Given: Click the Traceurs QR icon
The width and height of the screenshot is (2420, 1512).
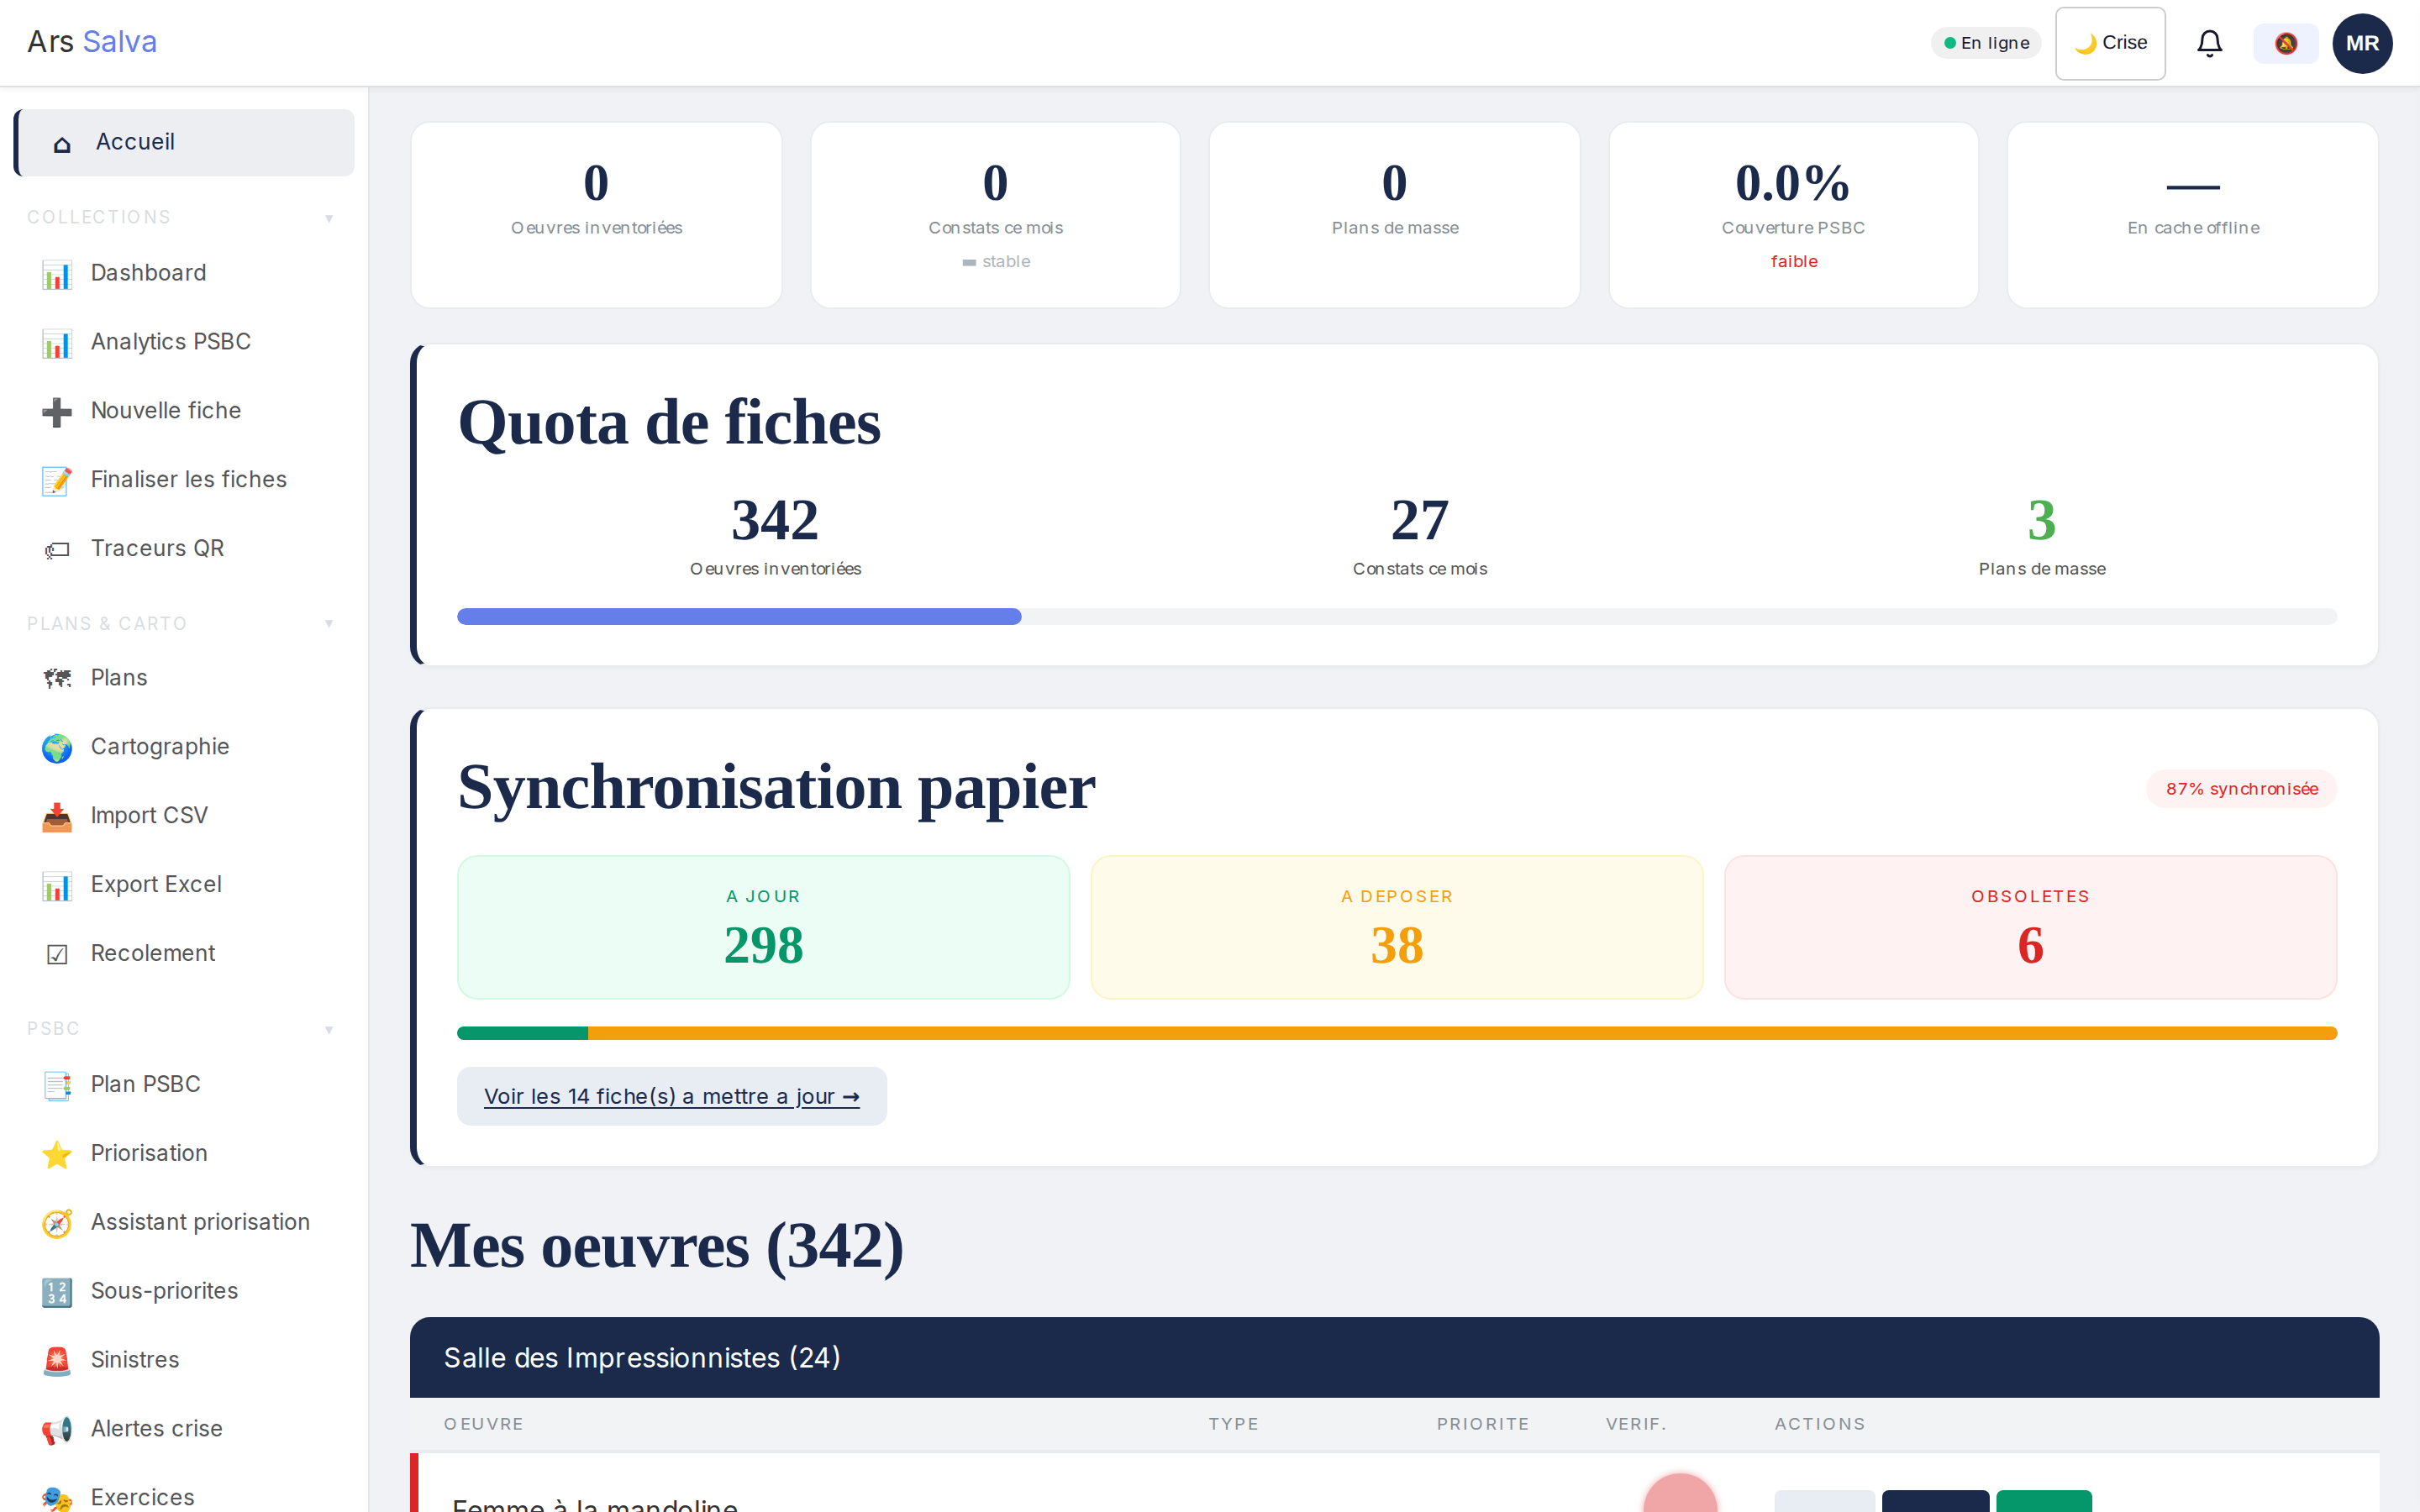Looking at the screenshot, I should 57,548.
